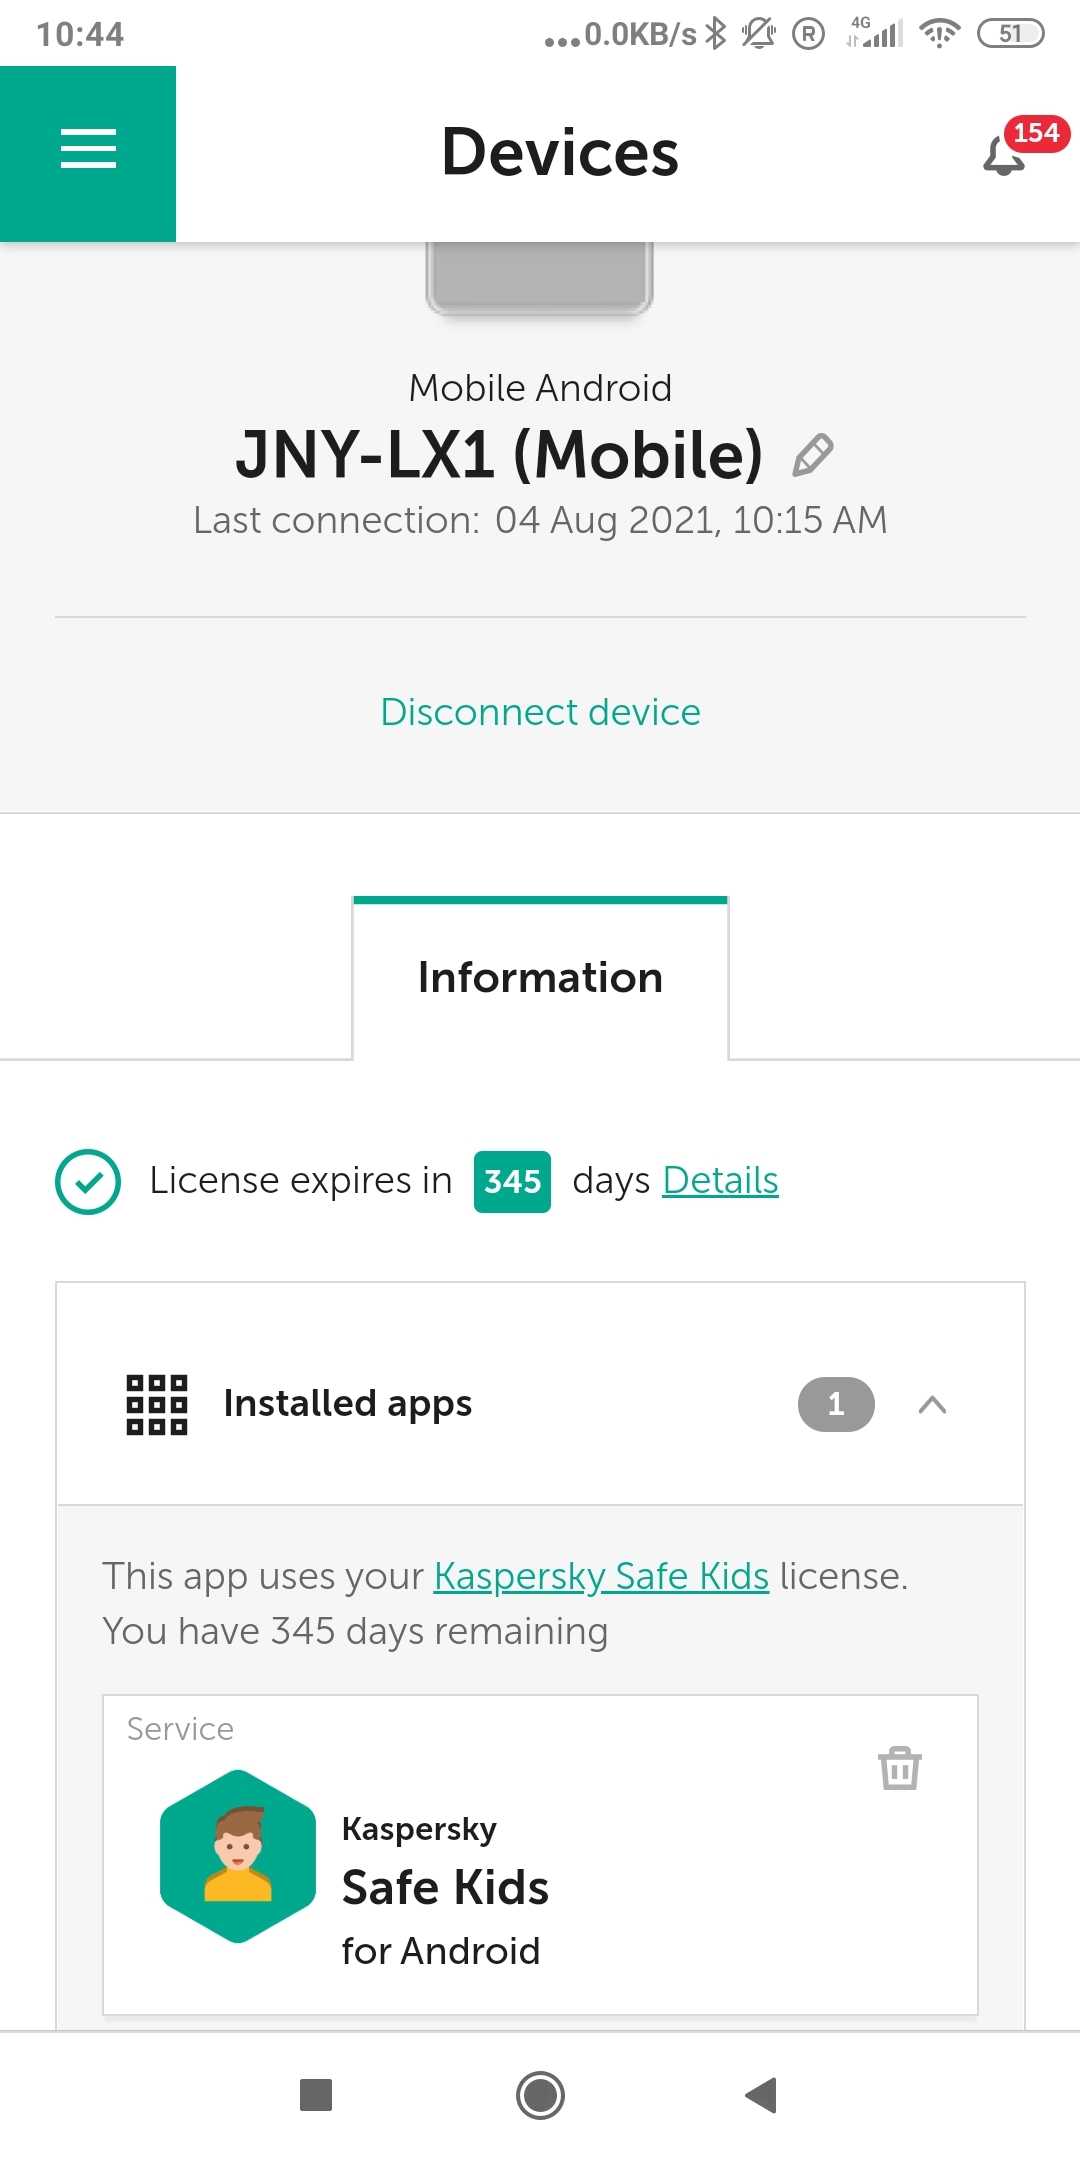
Task: Tap the Installed apps header label
Action: (x=347, y=1404)
